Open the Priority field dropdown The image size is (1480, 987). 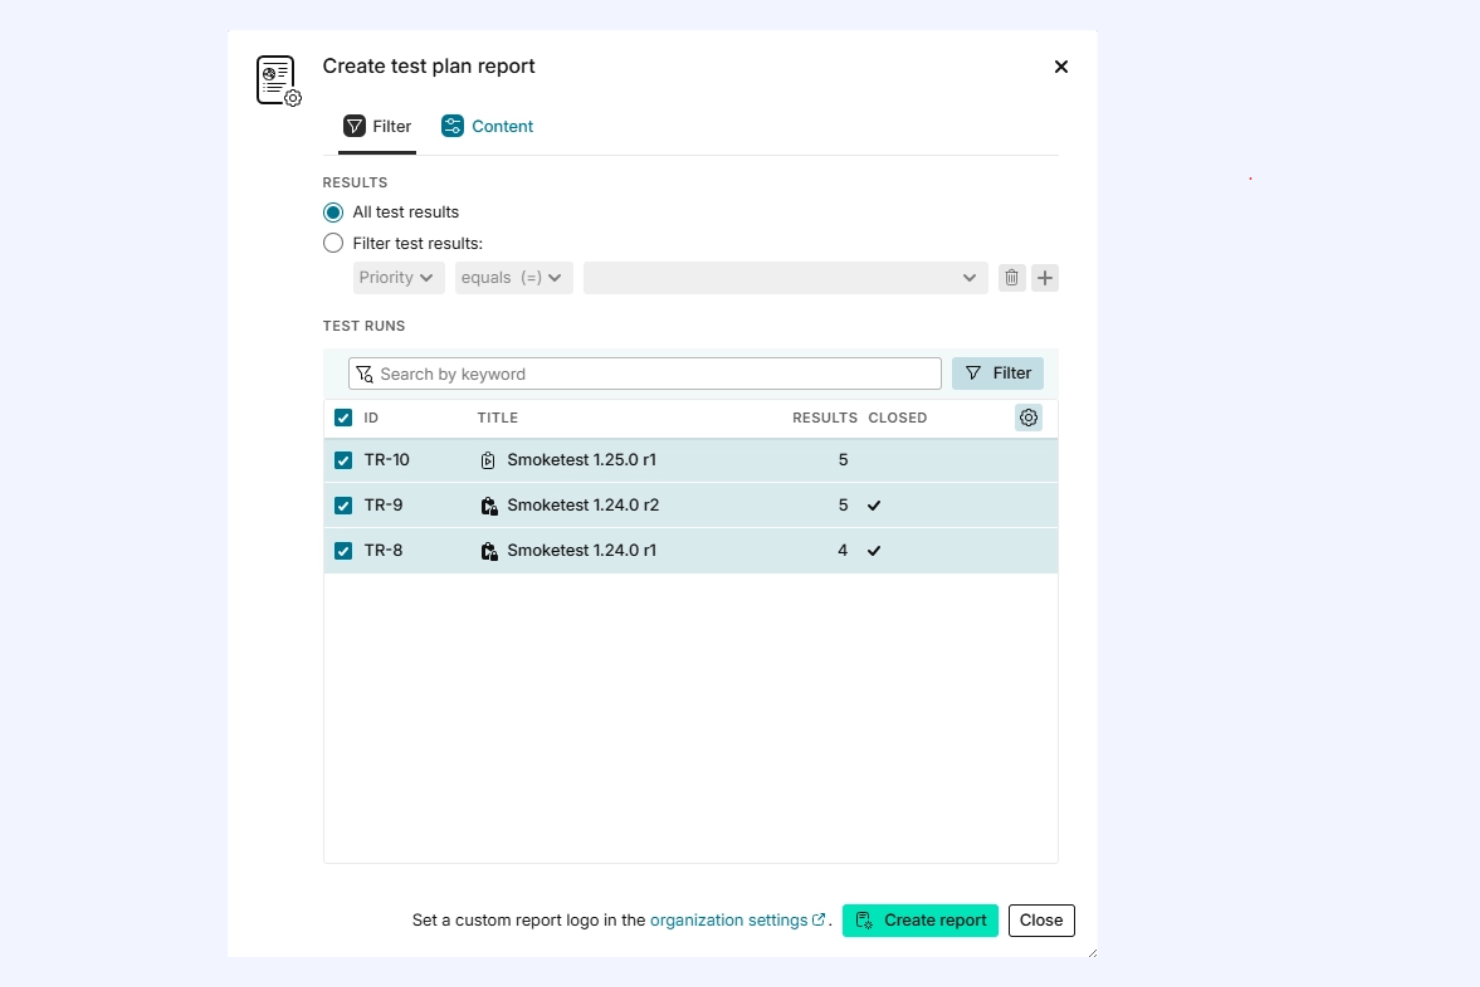[x=398, y=277]
